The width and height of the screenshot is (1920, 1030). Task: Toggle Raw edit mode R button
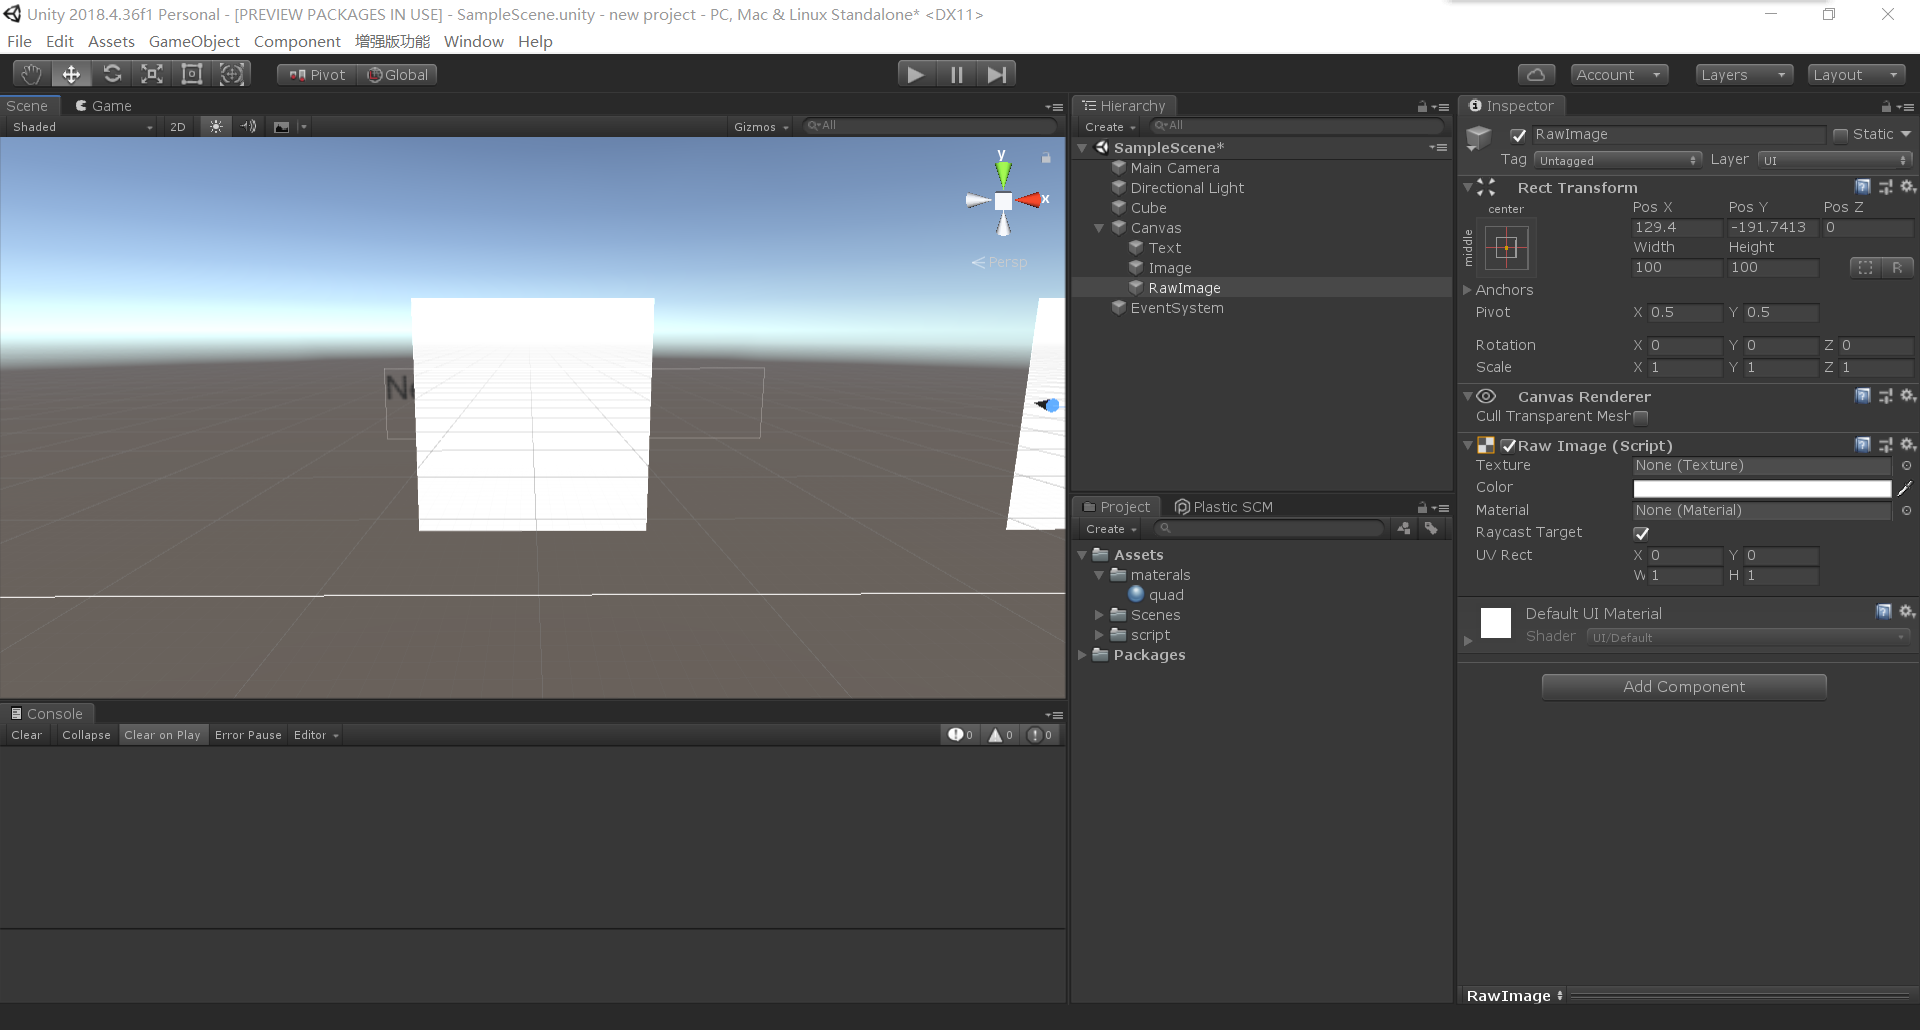1897,267
